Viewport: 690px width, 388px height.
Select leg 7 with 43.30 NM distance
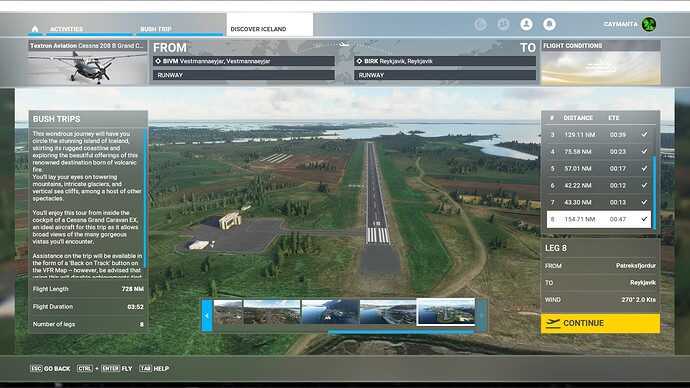pos(599,202)
